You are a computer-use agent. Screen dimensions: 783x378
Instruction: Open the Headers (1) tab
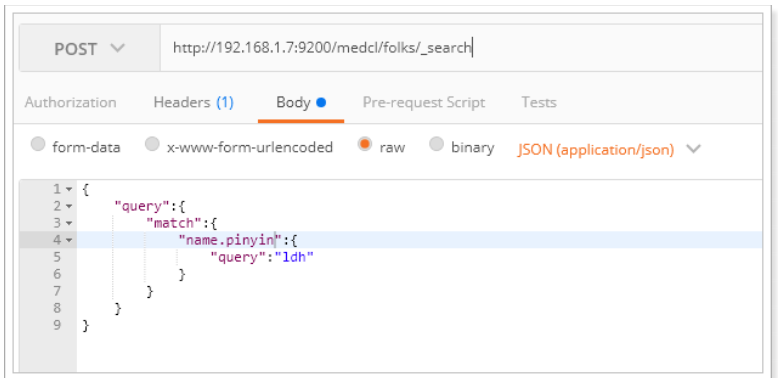coord(193,102)
